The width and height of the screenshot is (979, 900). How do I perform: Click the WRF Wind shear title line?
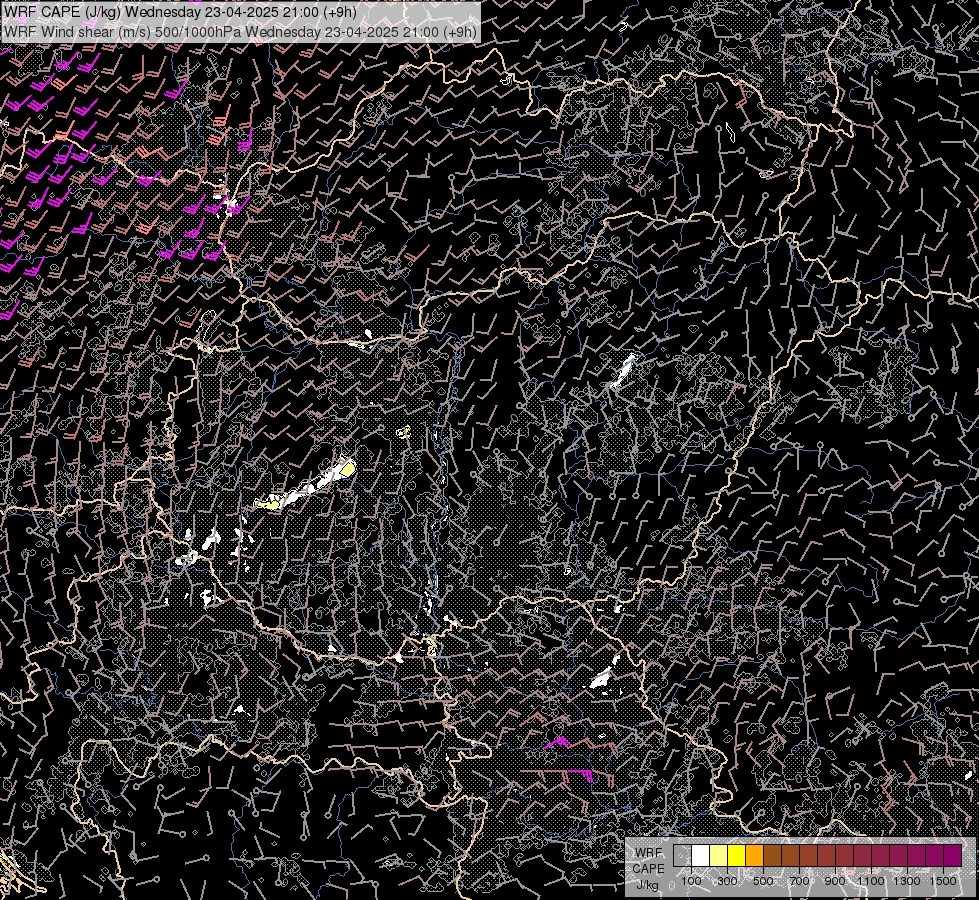click(240, 31)
